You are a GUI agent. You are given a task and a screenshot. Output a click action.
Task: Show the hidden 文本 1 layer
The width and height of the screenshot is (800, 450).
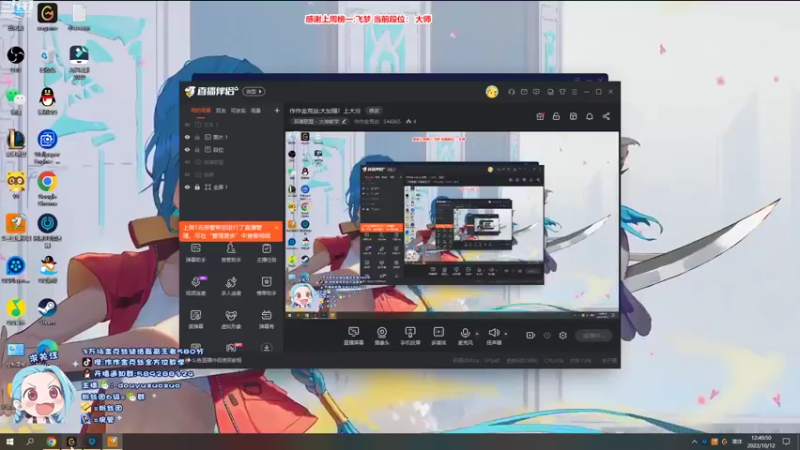pos(187,124)
